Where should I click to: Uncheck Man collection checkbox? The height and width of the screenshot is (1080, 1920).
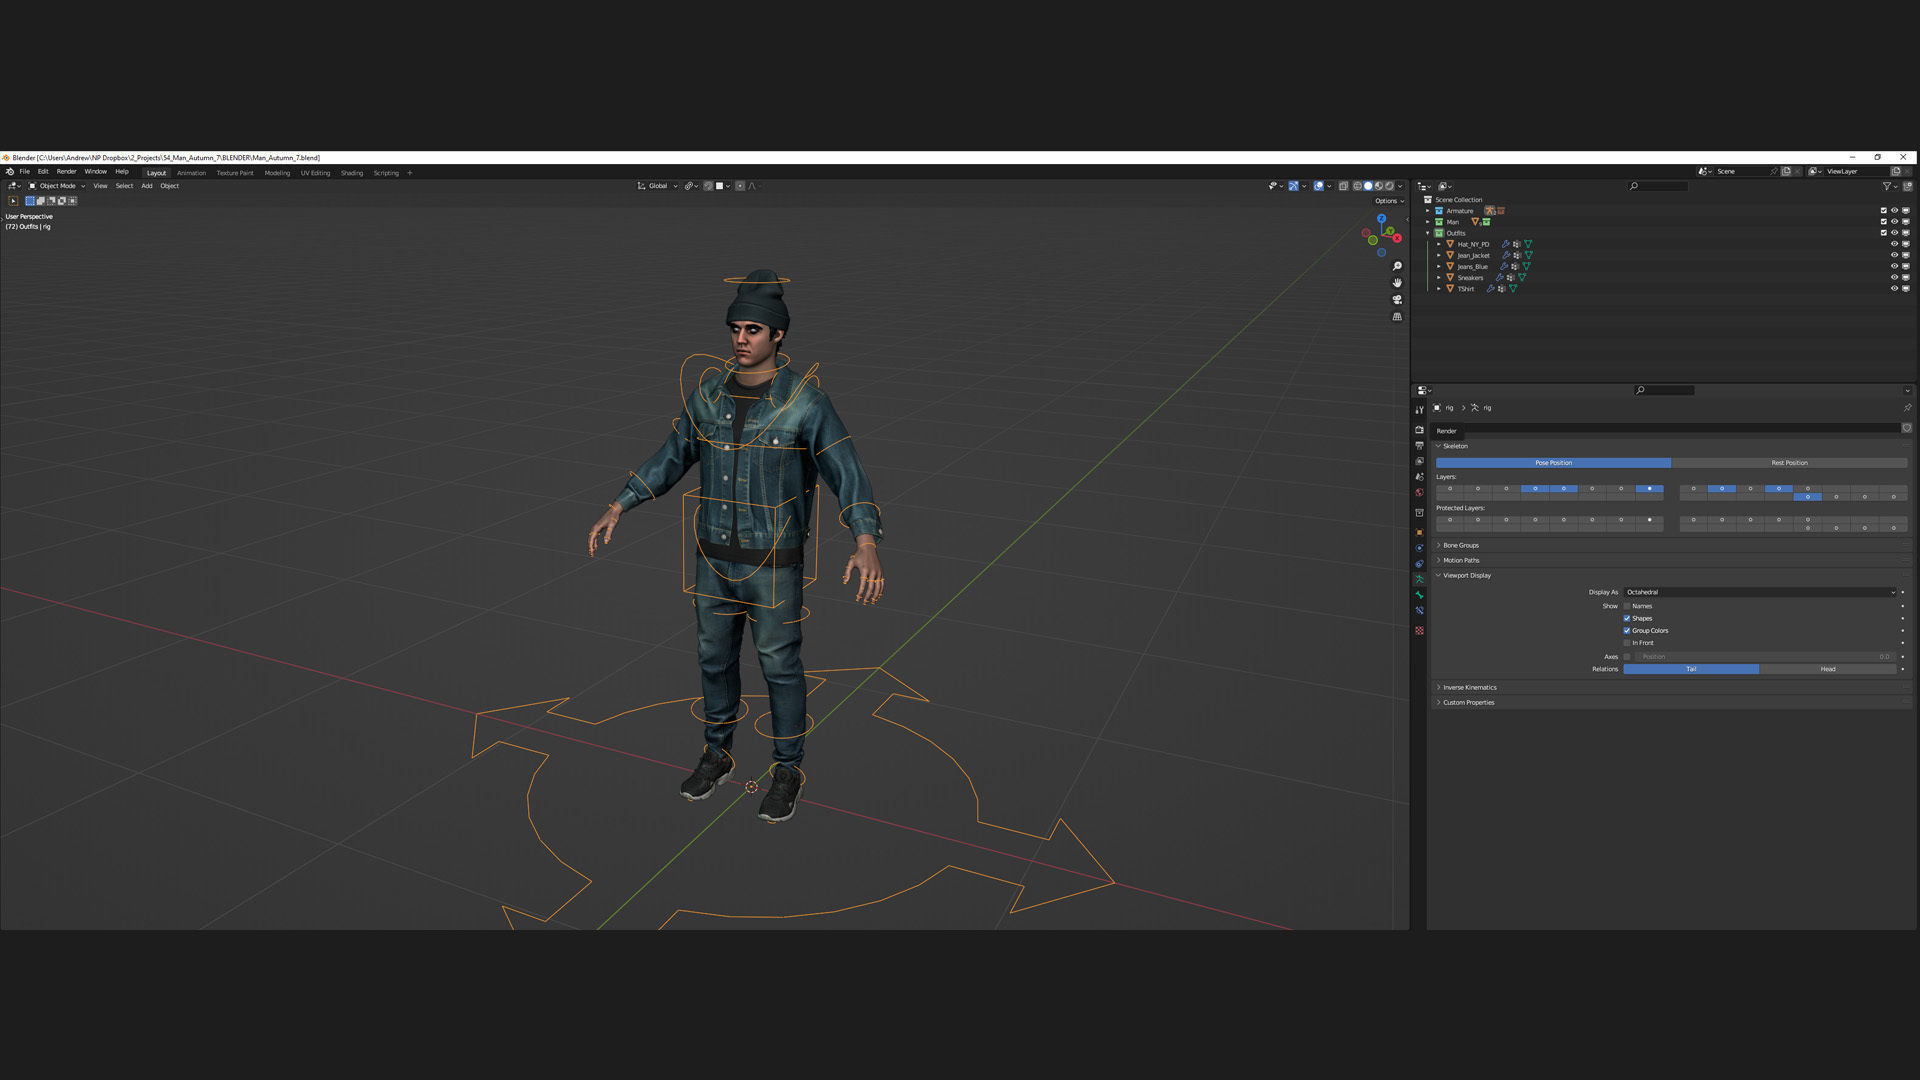pos(1884,222)
